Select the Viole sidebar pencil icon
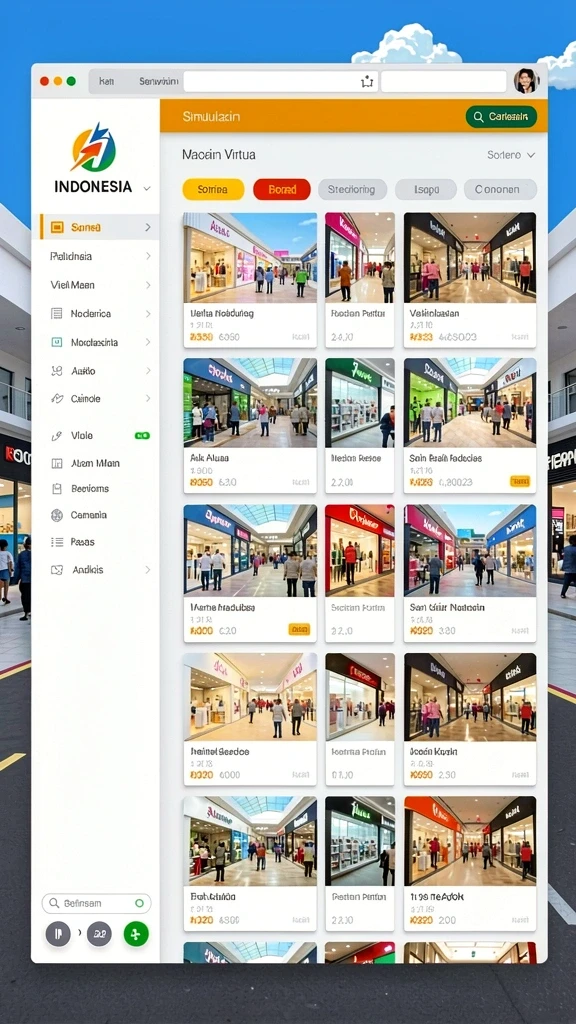Viewport: 576px width, 1024px height. 57,436
